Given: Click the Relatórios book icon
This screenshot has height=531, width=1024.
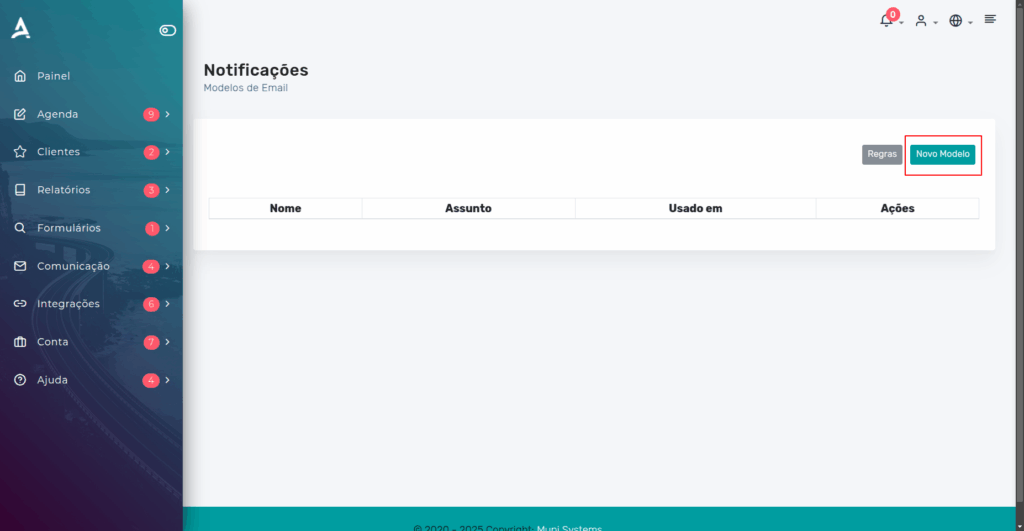Looking at the screenshot, I should tap(20, 189).
